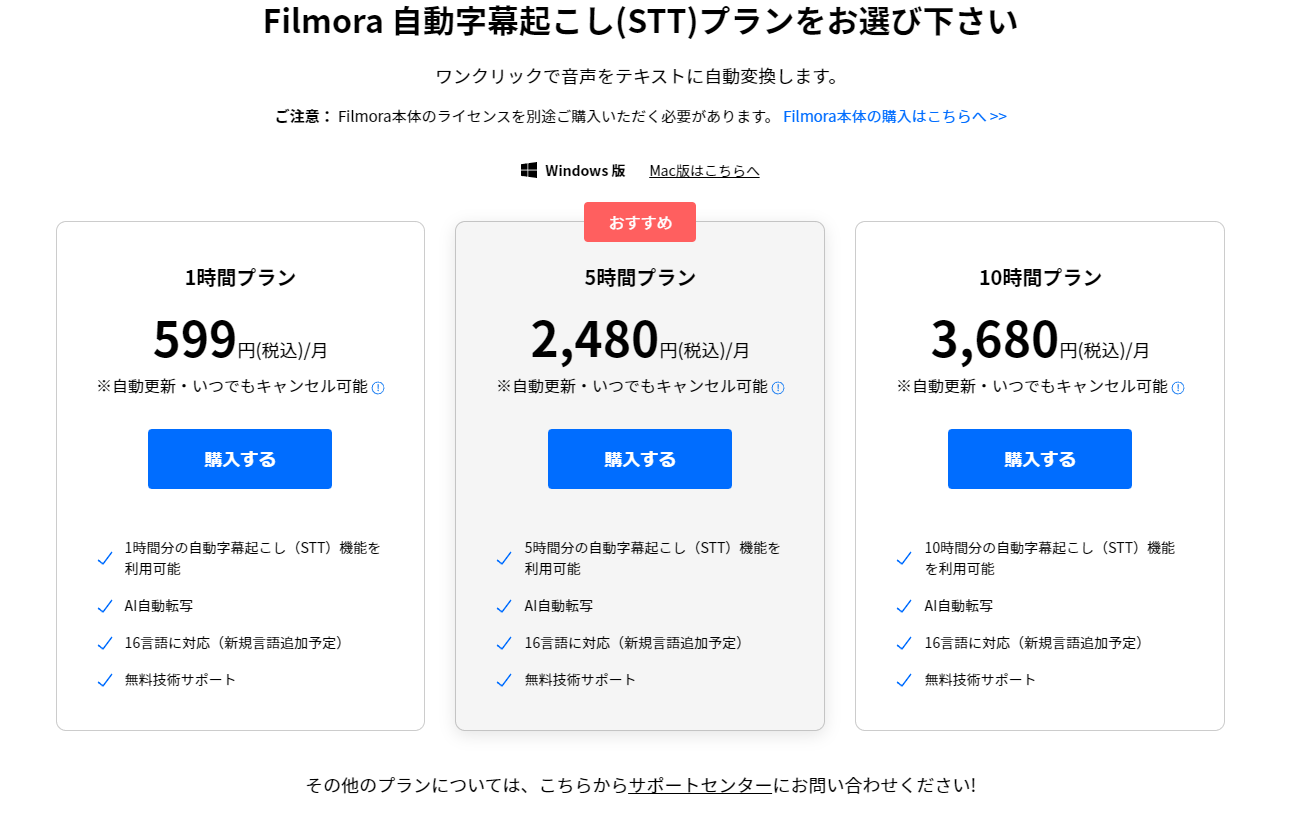Click the 599円 price text
The image size is (1309, 826).
[196, 340]
